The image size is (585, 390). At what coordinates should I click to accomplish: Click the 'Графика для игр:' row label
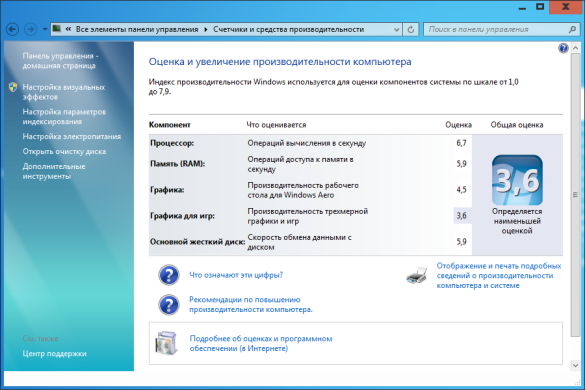click(x=182, y=216)
